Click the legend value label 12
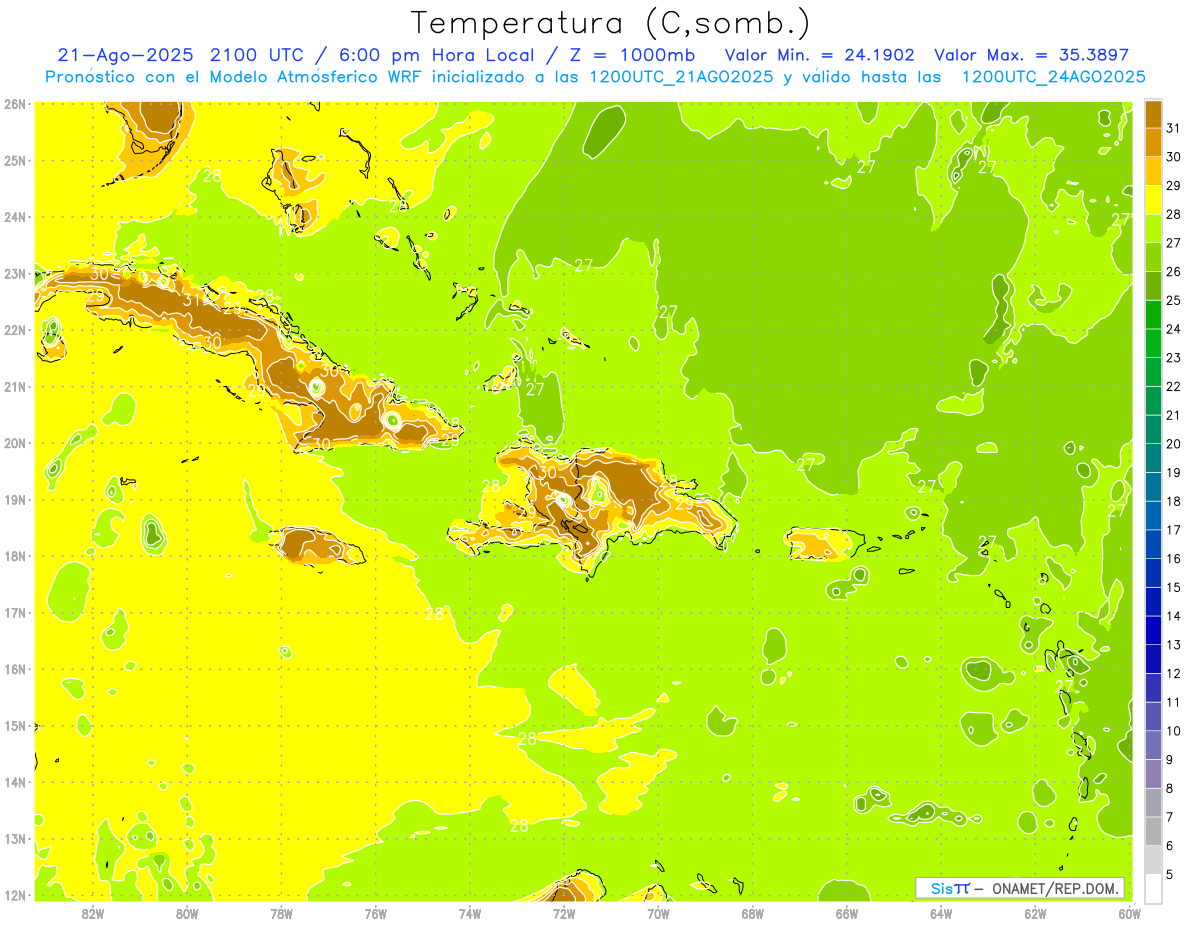This screenshot has height=927, width=1200. coord(1174,673)
